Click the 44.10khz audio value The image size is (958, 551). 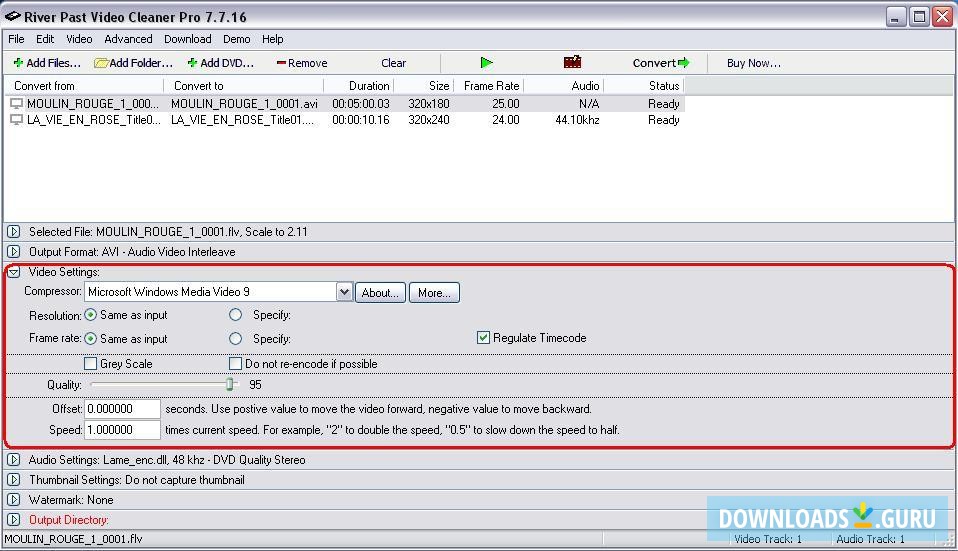[577, 120]
